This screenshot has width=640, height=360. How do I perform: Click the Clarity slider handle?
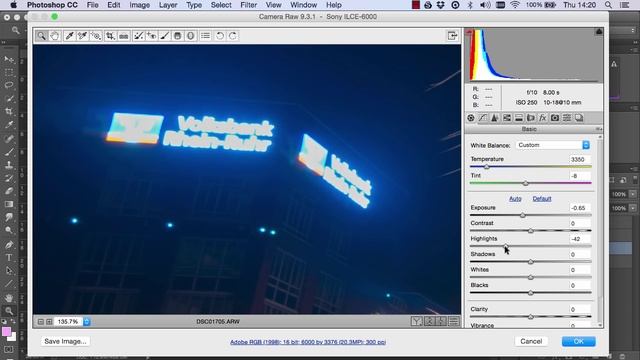531,317
